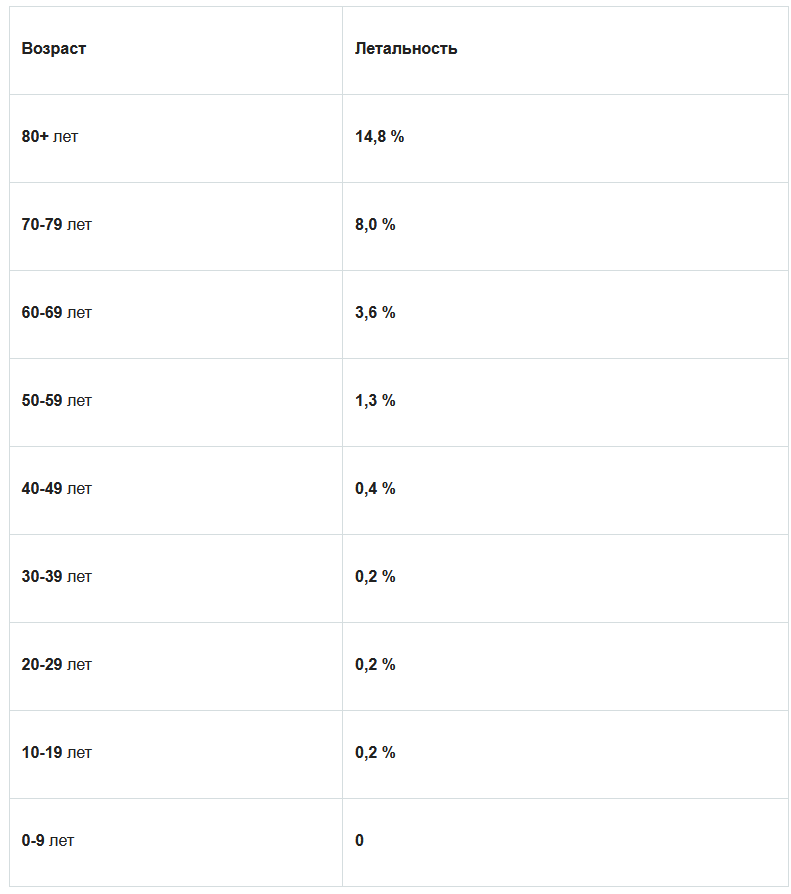Click the 3,6 % mortality value
791x894 pixels.
[x=375, y=313]
